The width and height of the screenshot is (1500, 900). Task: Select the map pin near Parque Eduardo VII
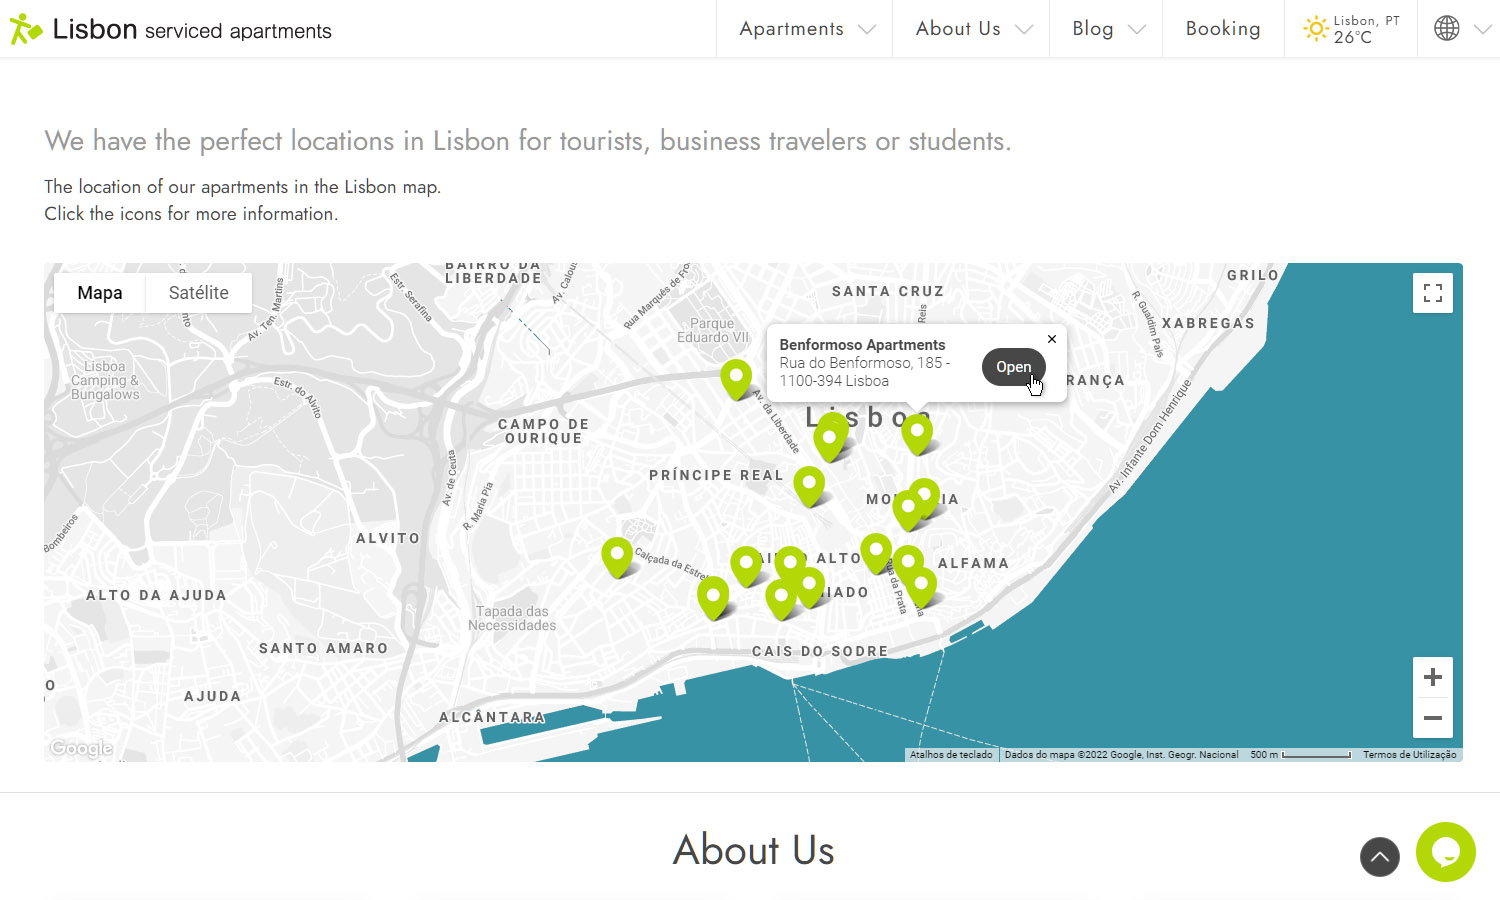click(736, 377)
